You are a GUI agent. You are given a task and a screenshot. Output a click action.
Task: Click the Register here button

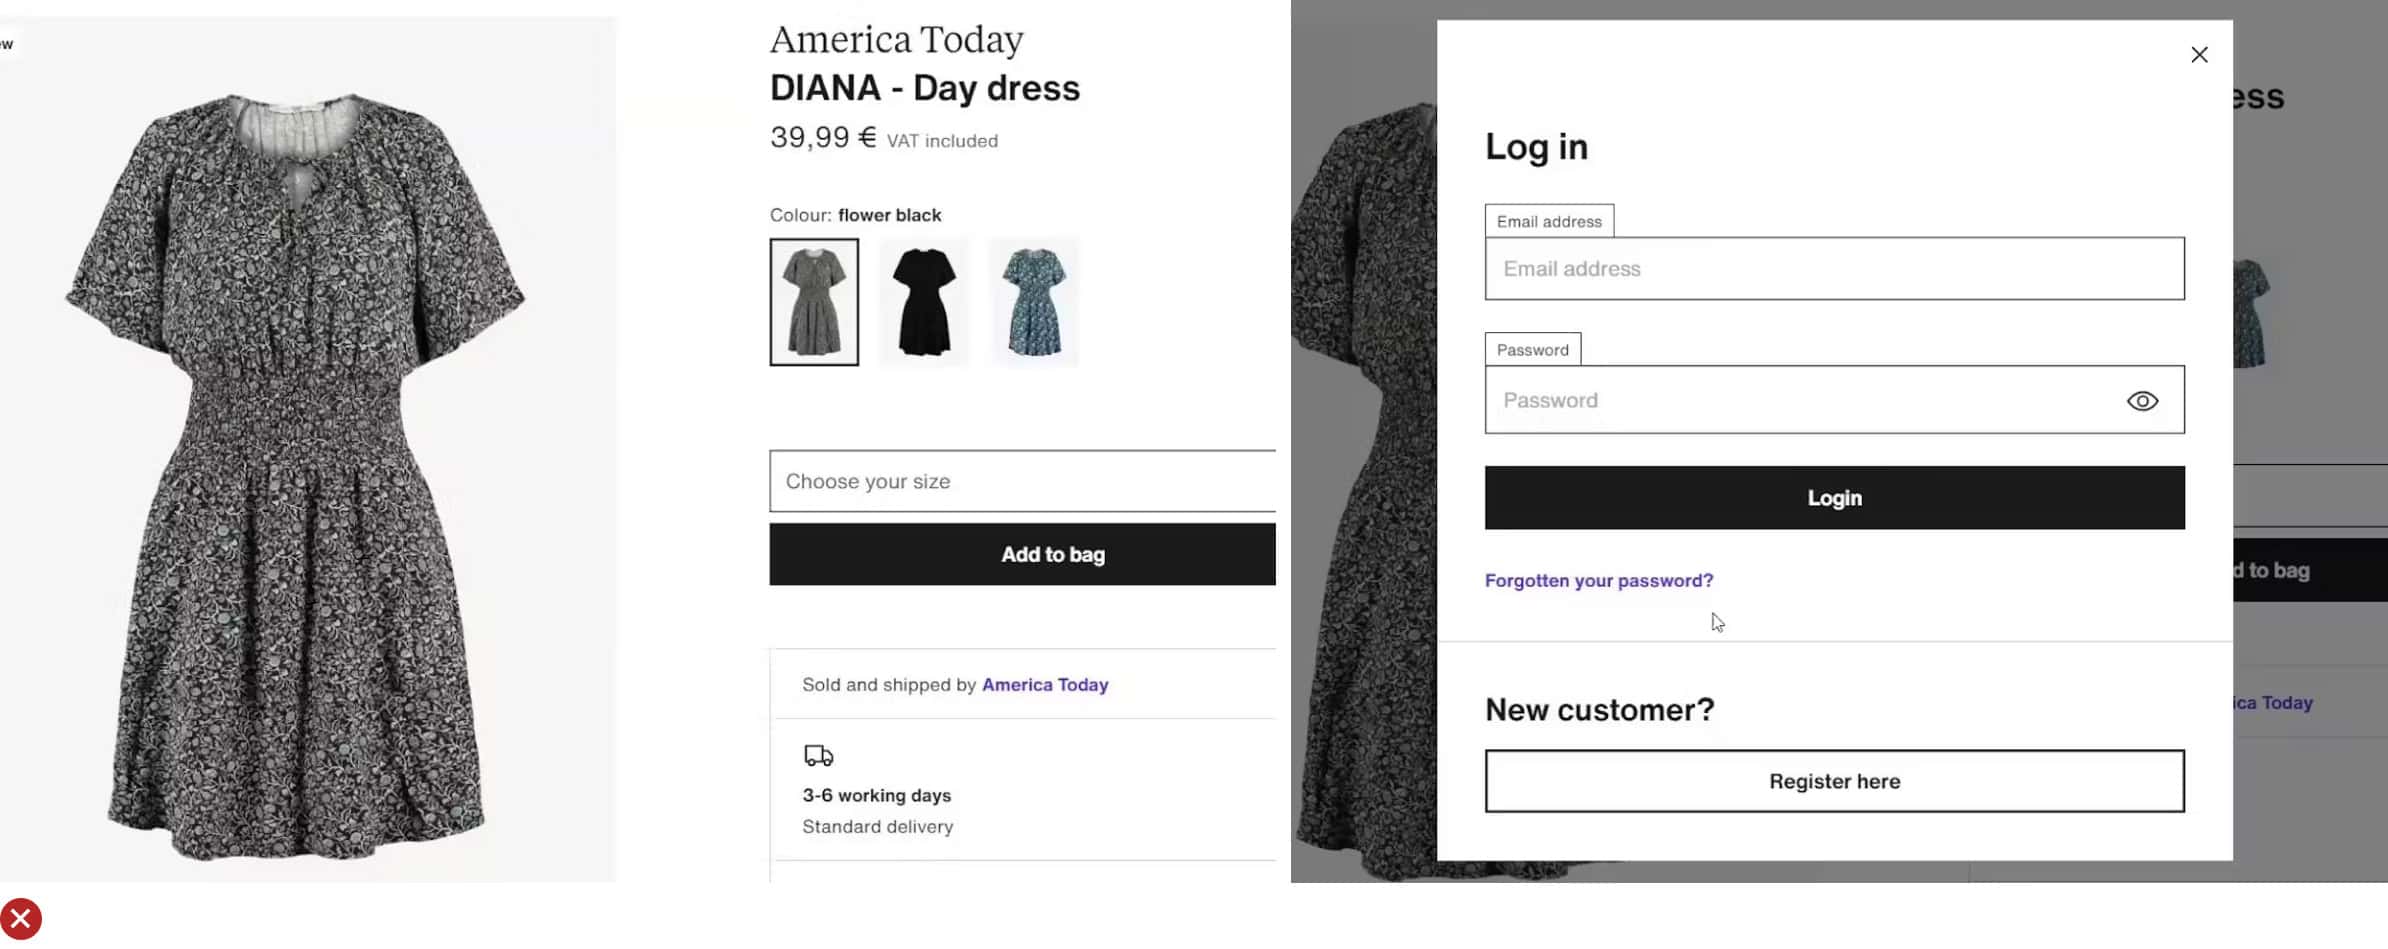tap(1834, 781)
